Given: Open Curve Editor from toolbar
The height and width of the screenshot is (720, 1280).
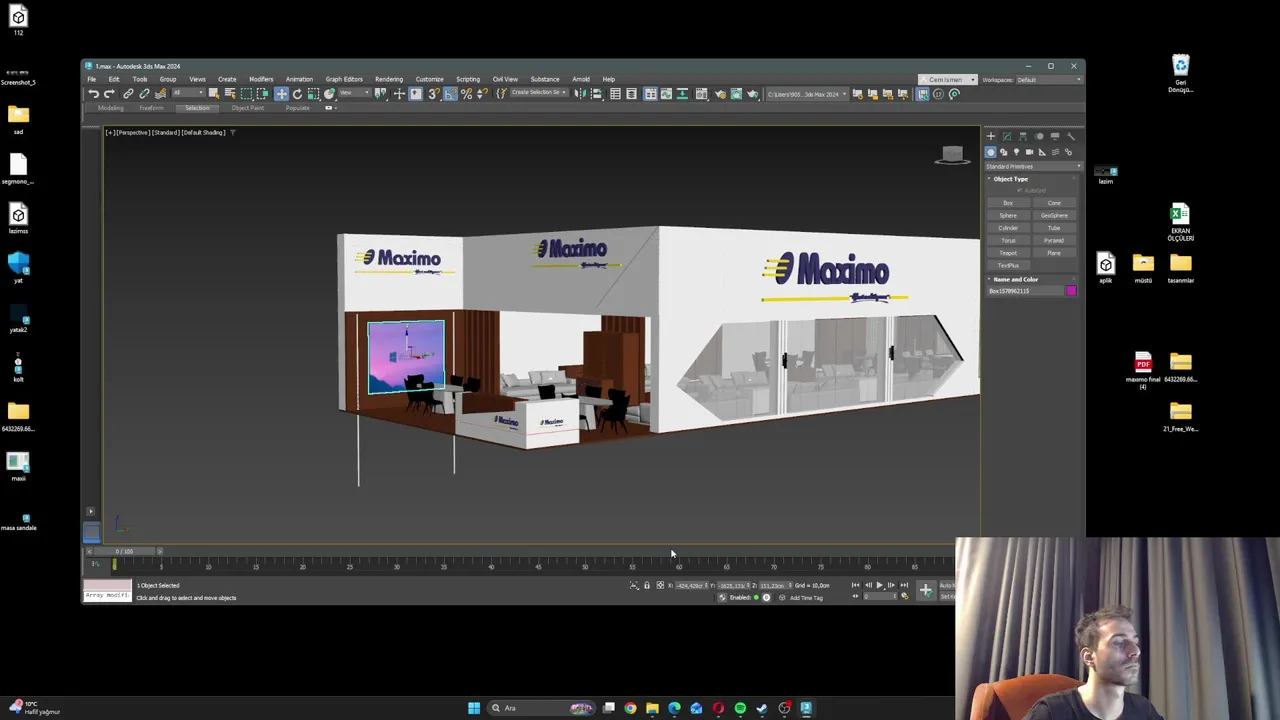Looking at the screenshot, I should pos(666,94).
